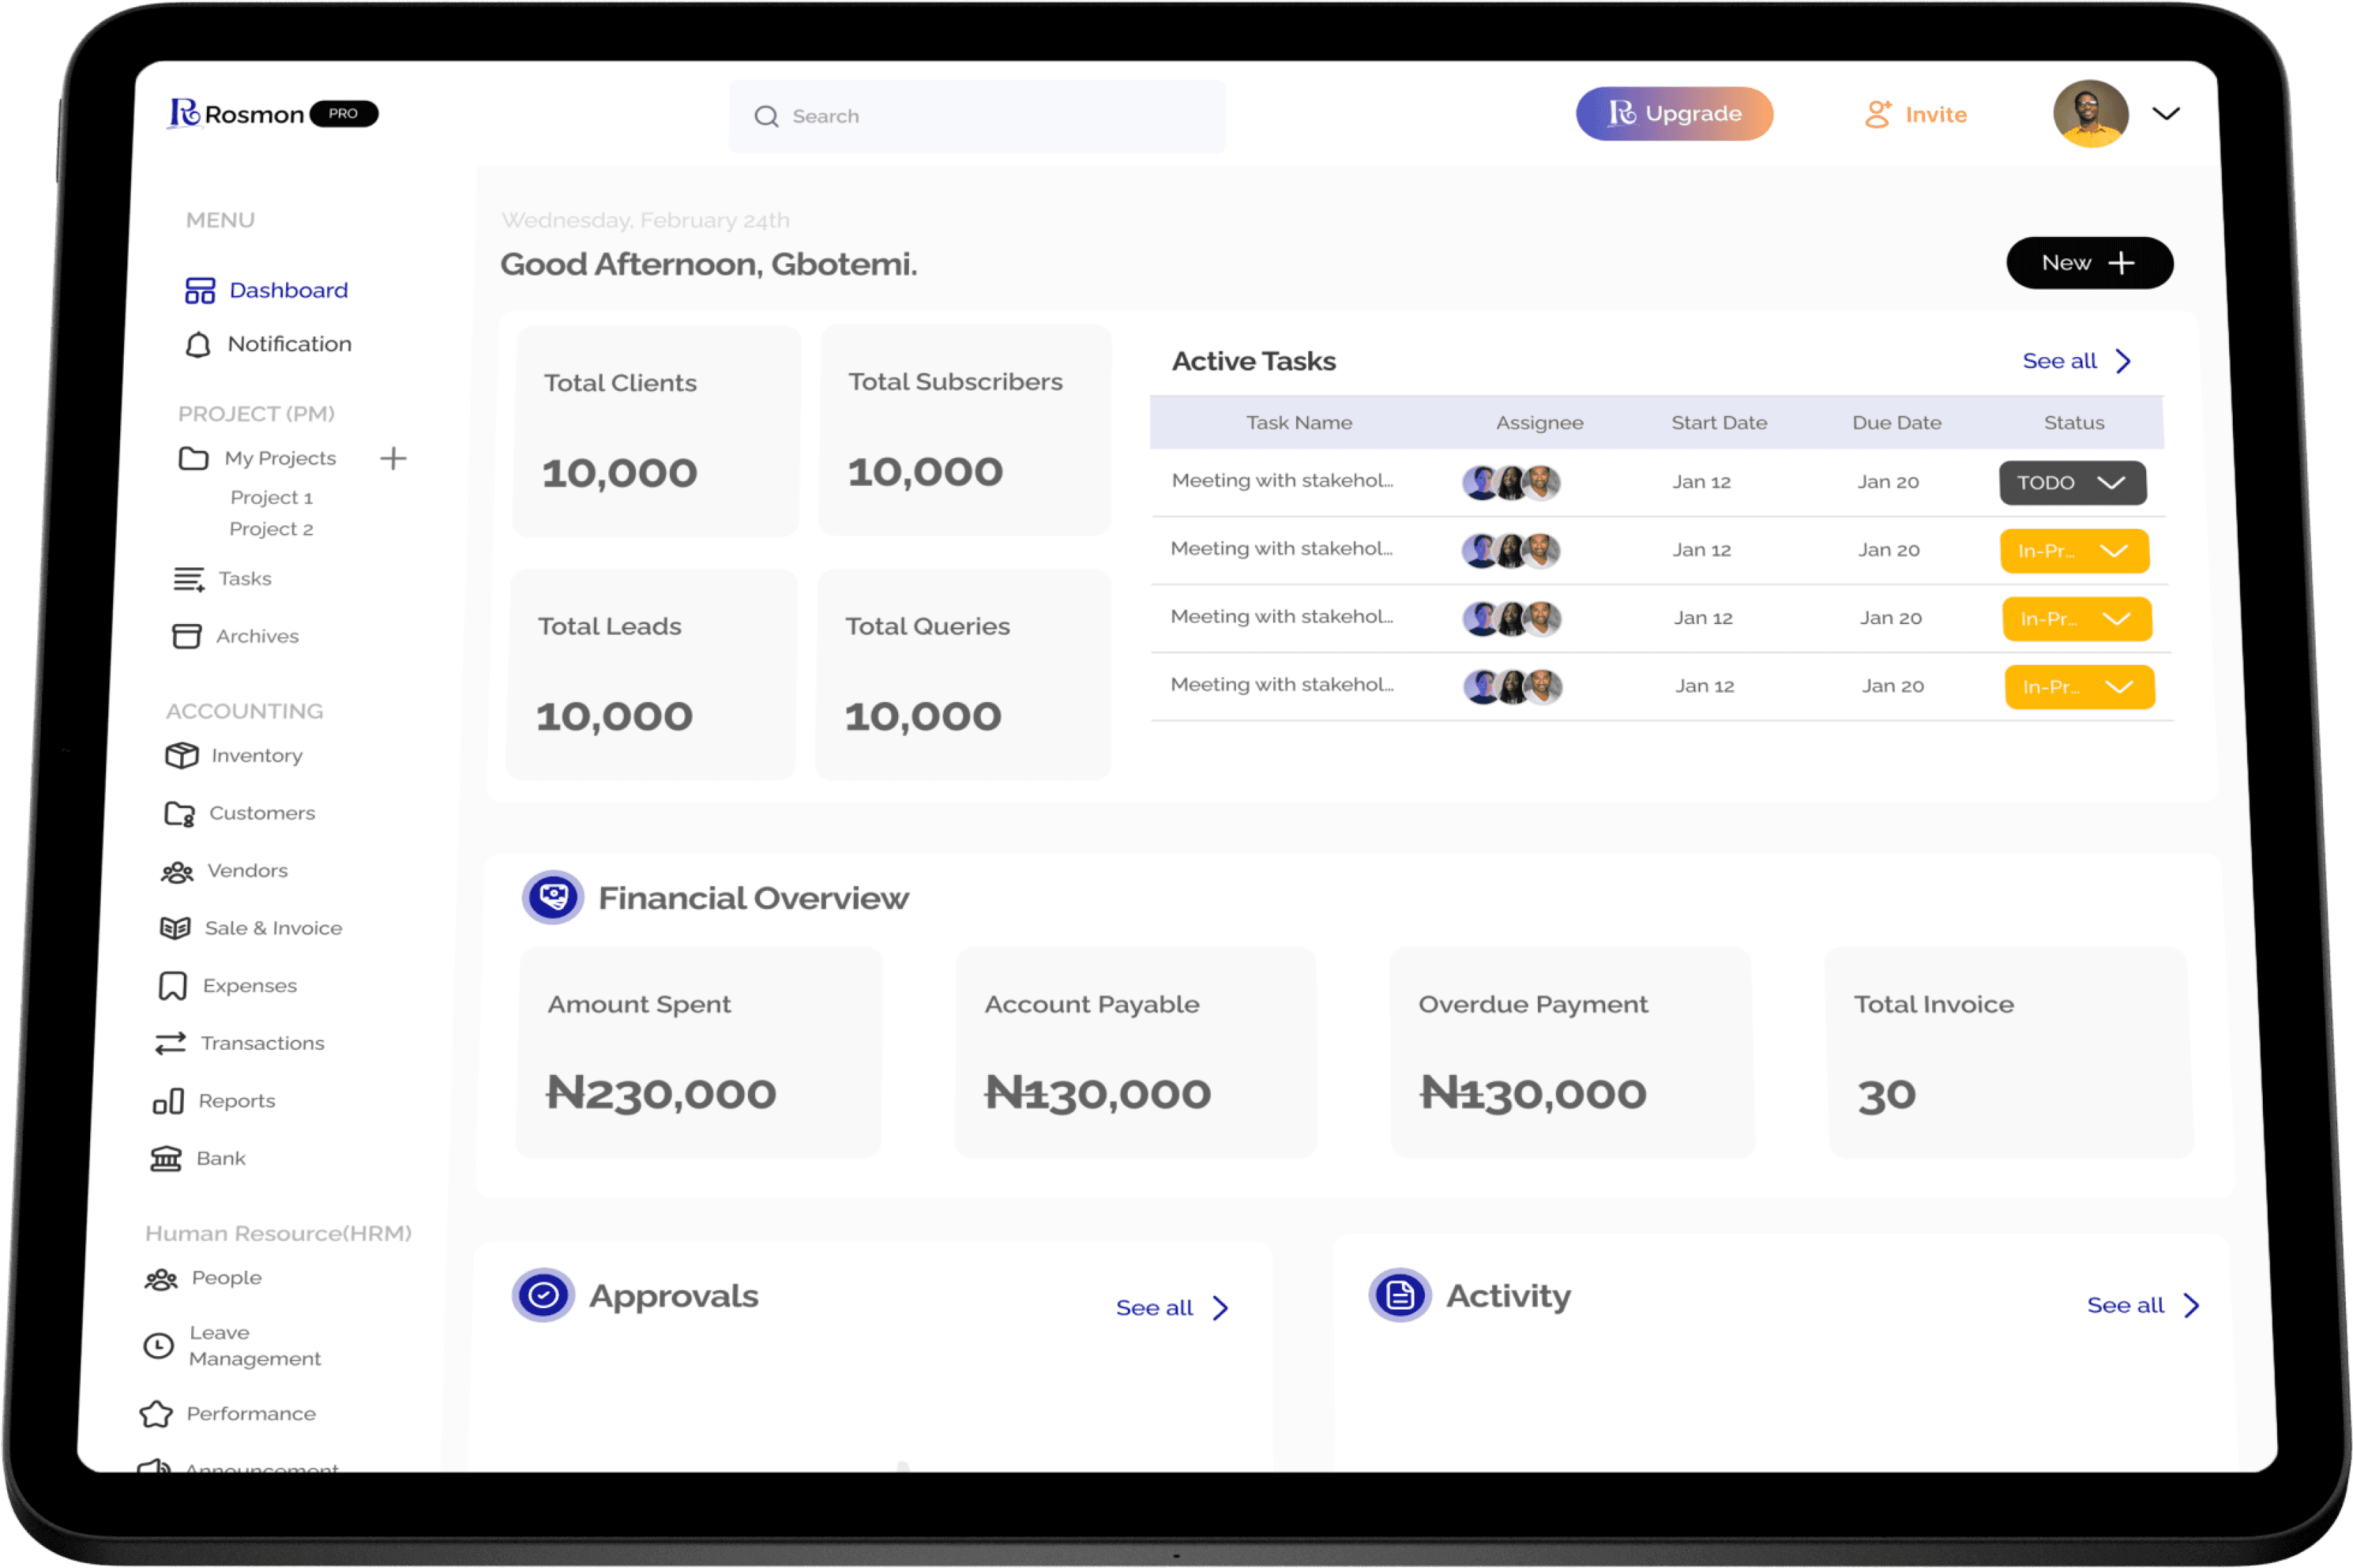2353x1568 pixels.
Task: Click the Invite person-plus icon
Action: pyautogui.click(x=1878, y=114)
